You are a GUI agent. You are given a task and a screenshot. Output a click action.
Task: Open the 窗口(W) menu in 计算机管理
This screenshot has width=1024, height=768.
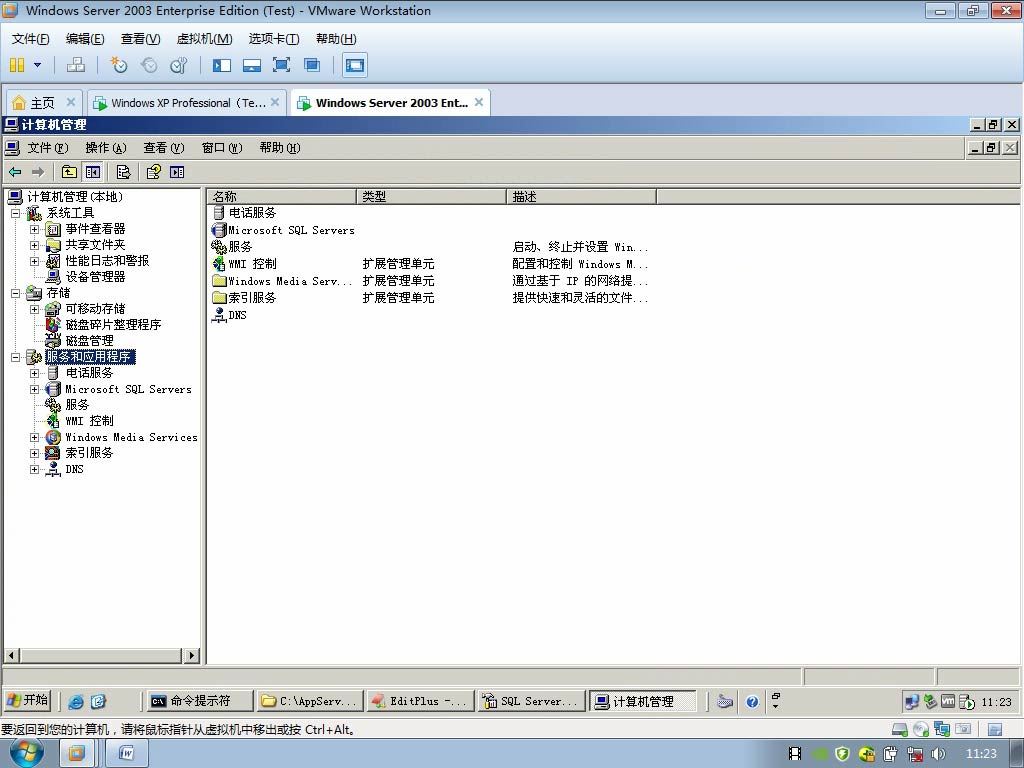pyautogui.click(x=222, y=148)
